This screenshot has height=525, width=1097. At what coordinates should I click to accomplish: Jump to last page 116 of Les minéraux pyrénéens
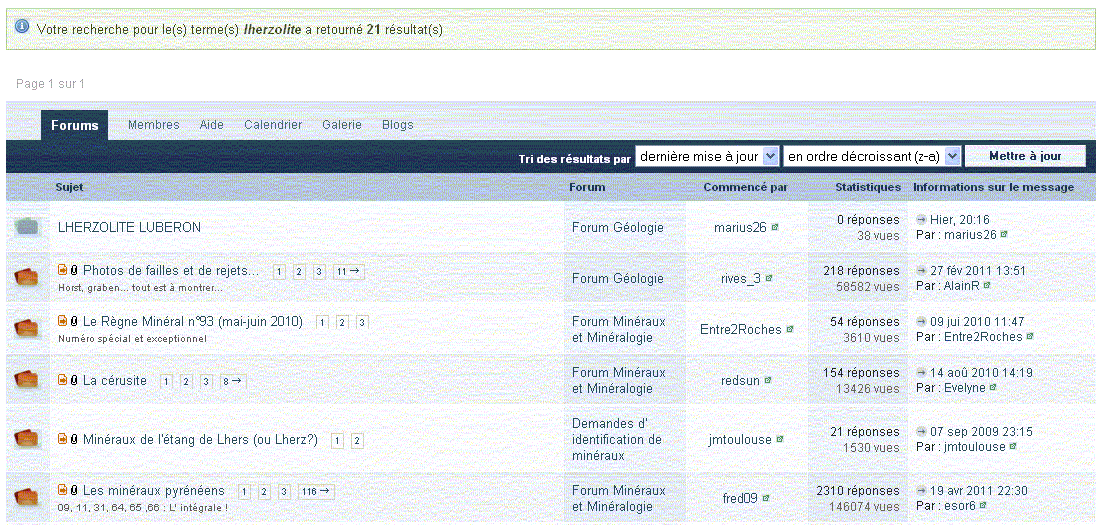316,491
